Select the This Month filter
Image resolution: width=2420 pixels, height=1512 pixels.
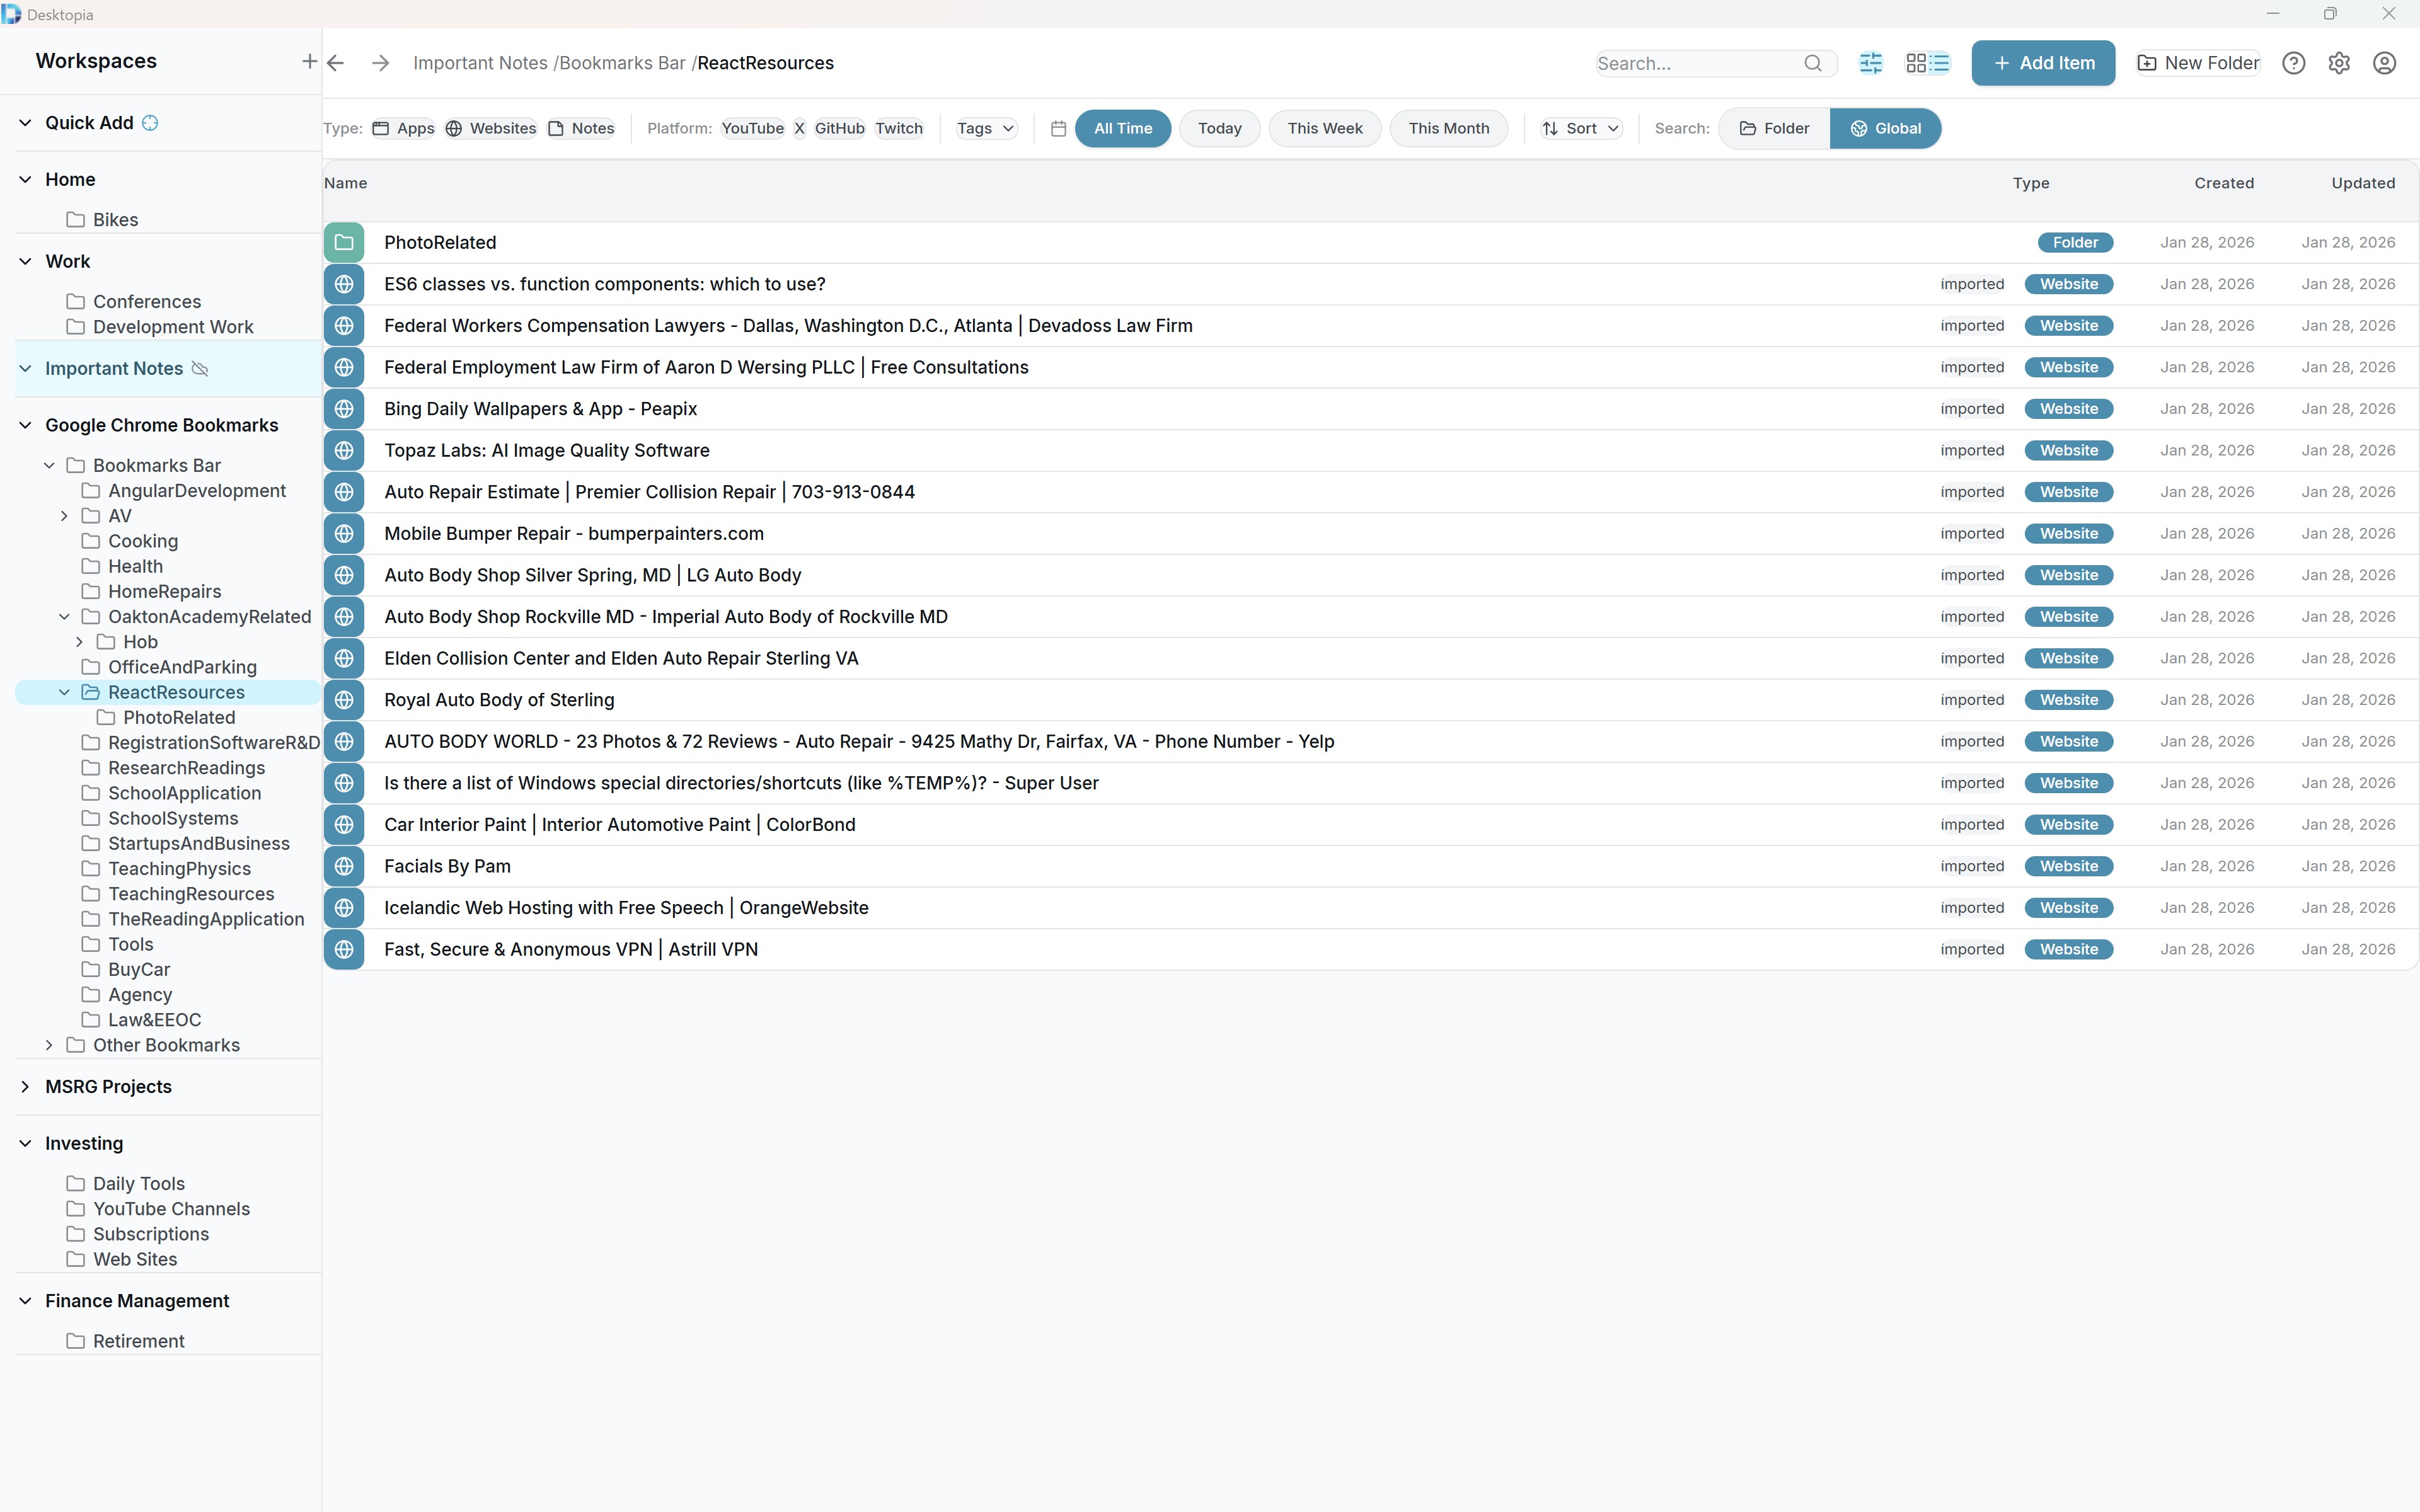click(1449, 128)
